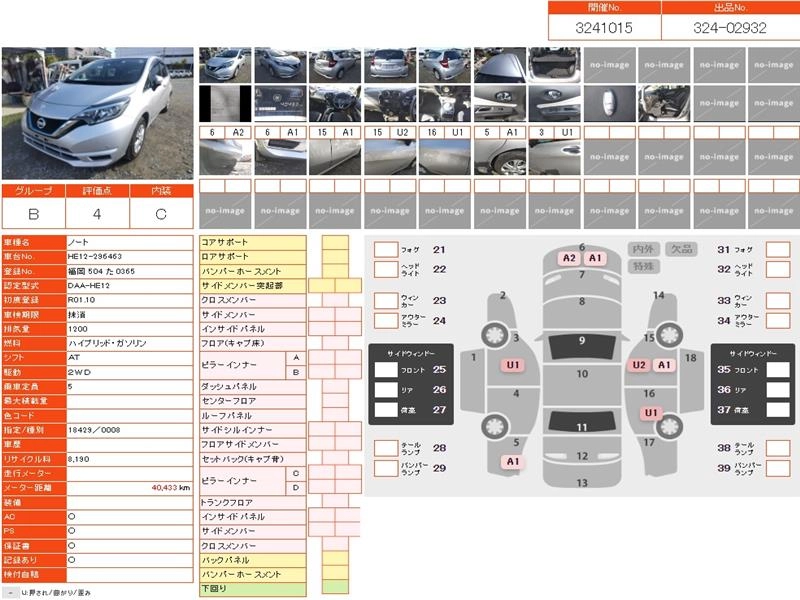Viewport: 800px width, 600px height.
Task: Click the 内外 button
Action: 643,249
